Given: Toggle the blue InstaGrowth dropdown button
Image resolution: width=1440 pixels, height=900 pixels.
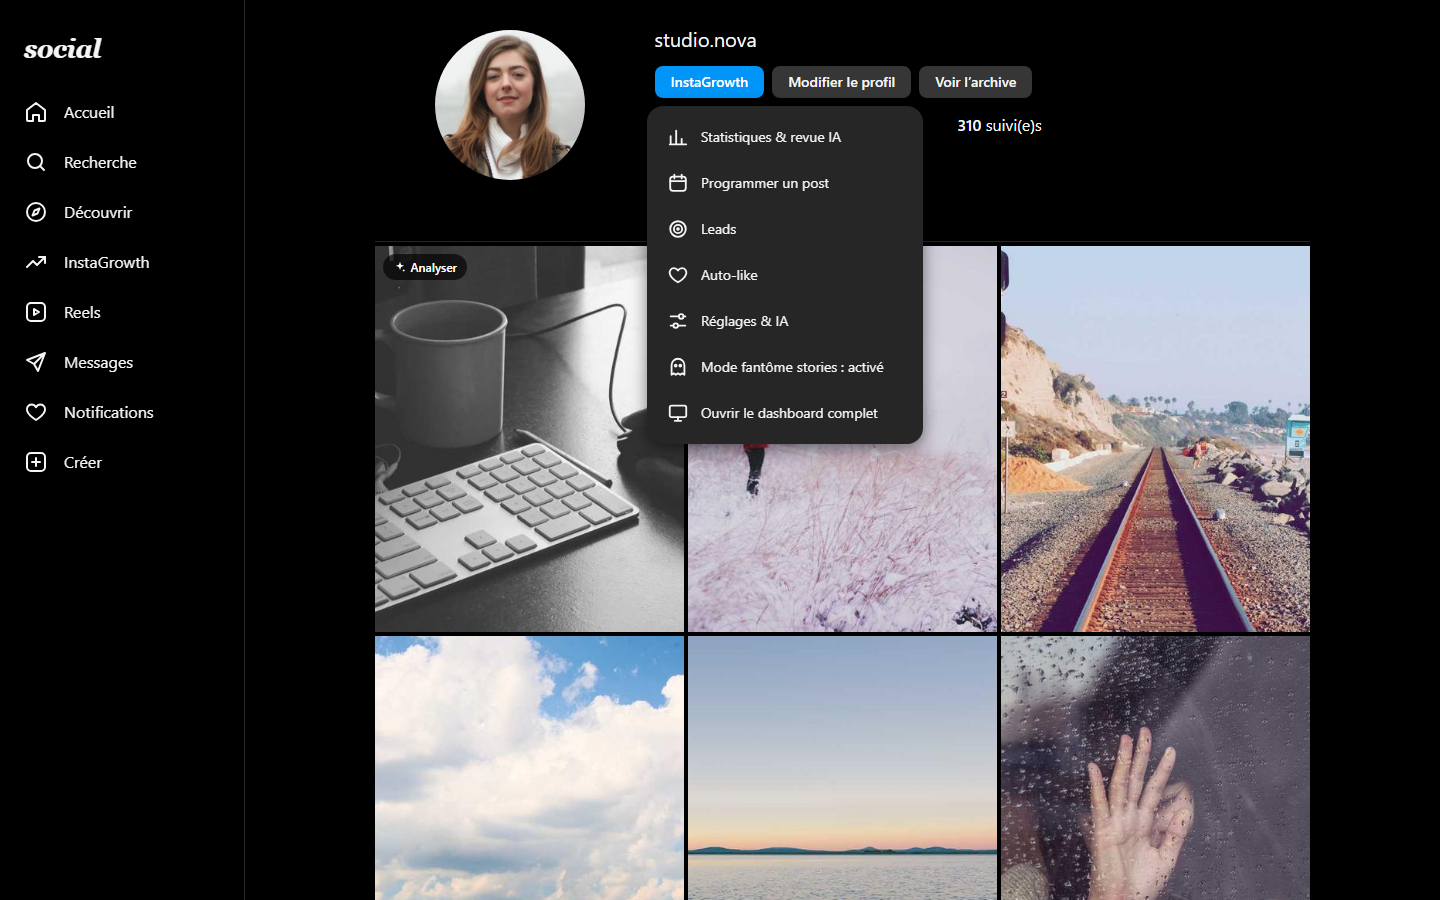Looking at the screenshot, I should 709,82.
